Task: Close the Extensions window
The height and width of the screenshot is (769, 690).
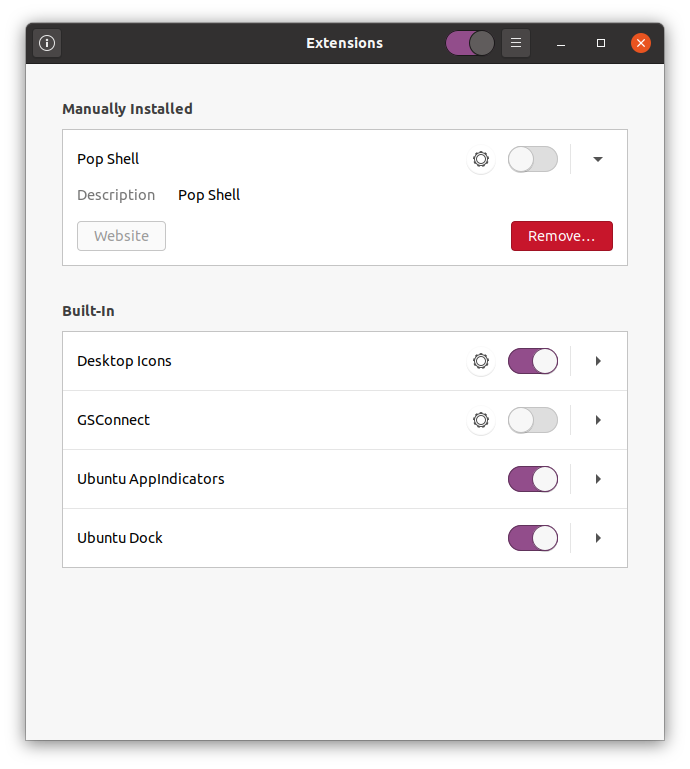Action: [640, 43]
